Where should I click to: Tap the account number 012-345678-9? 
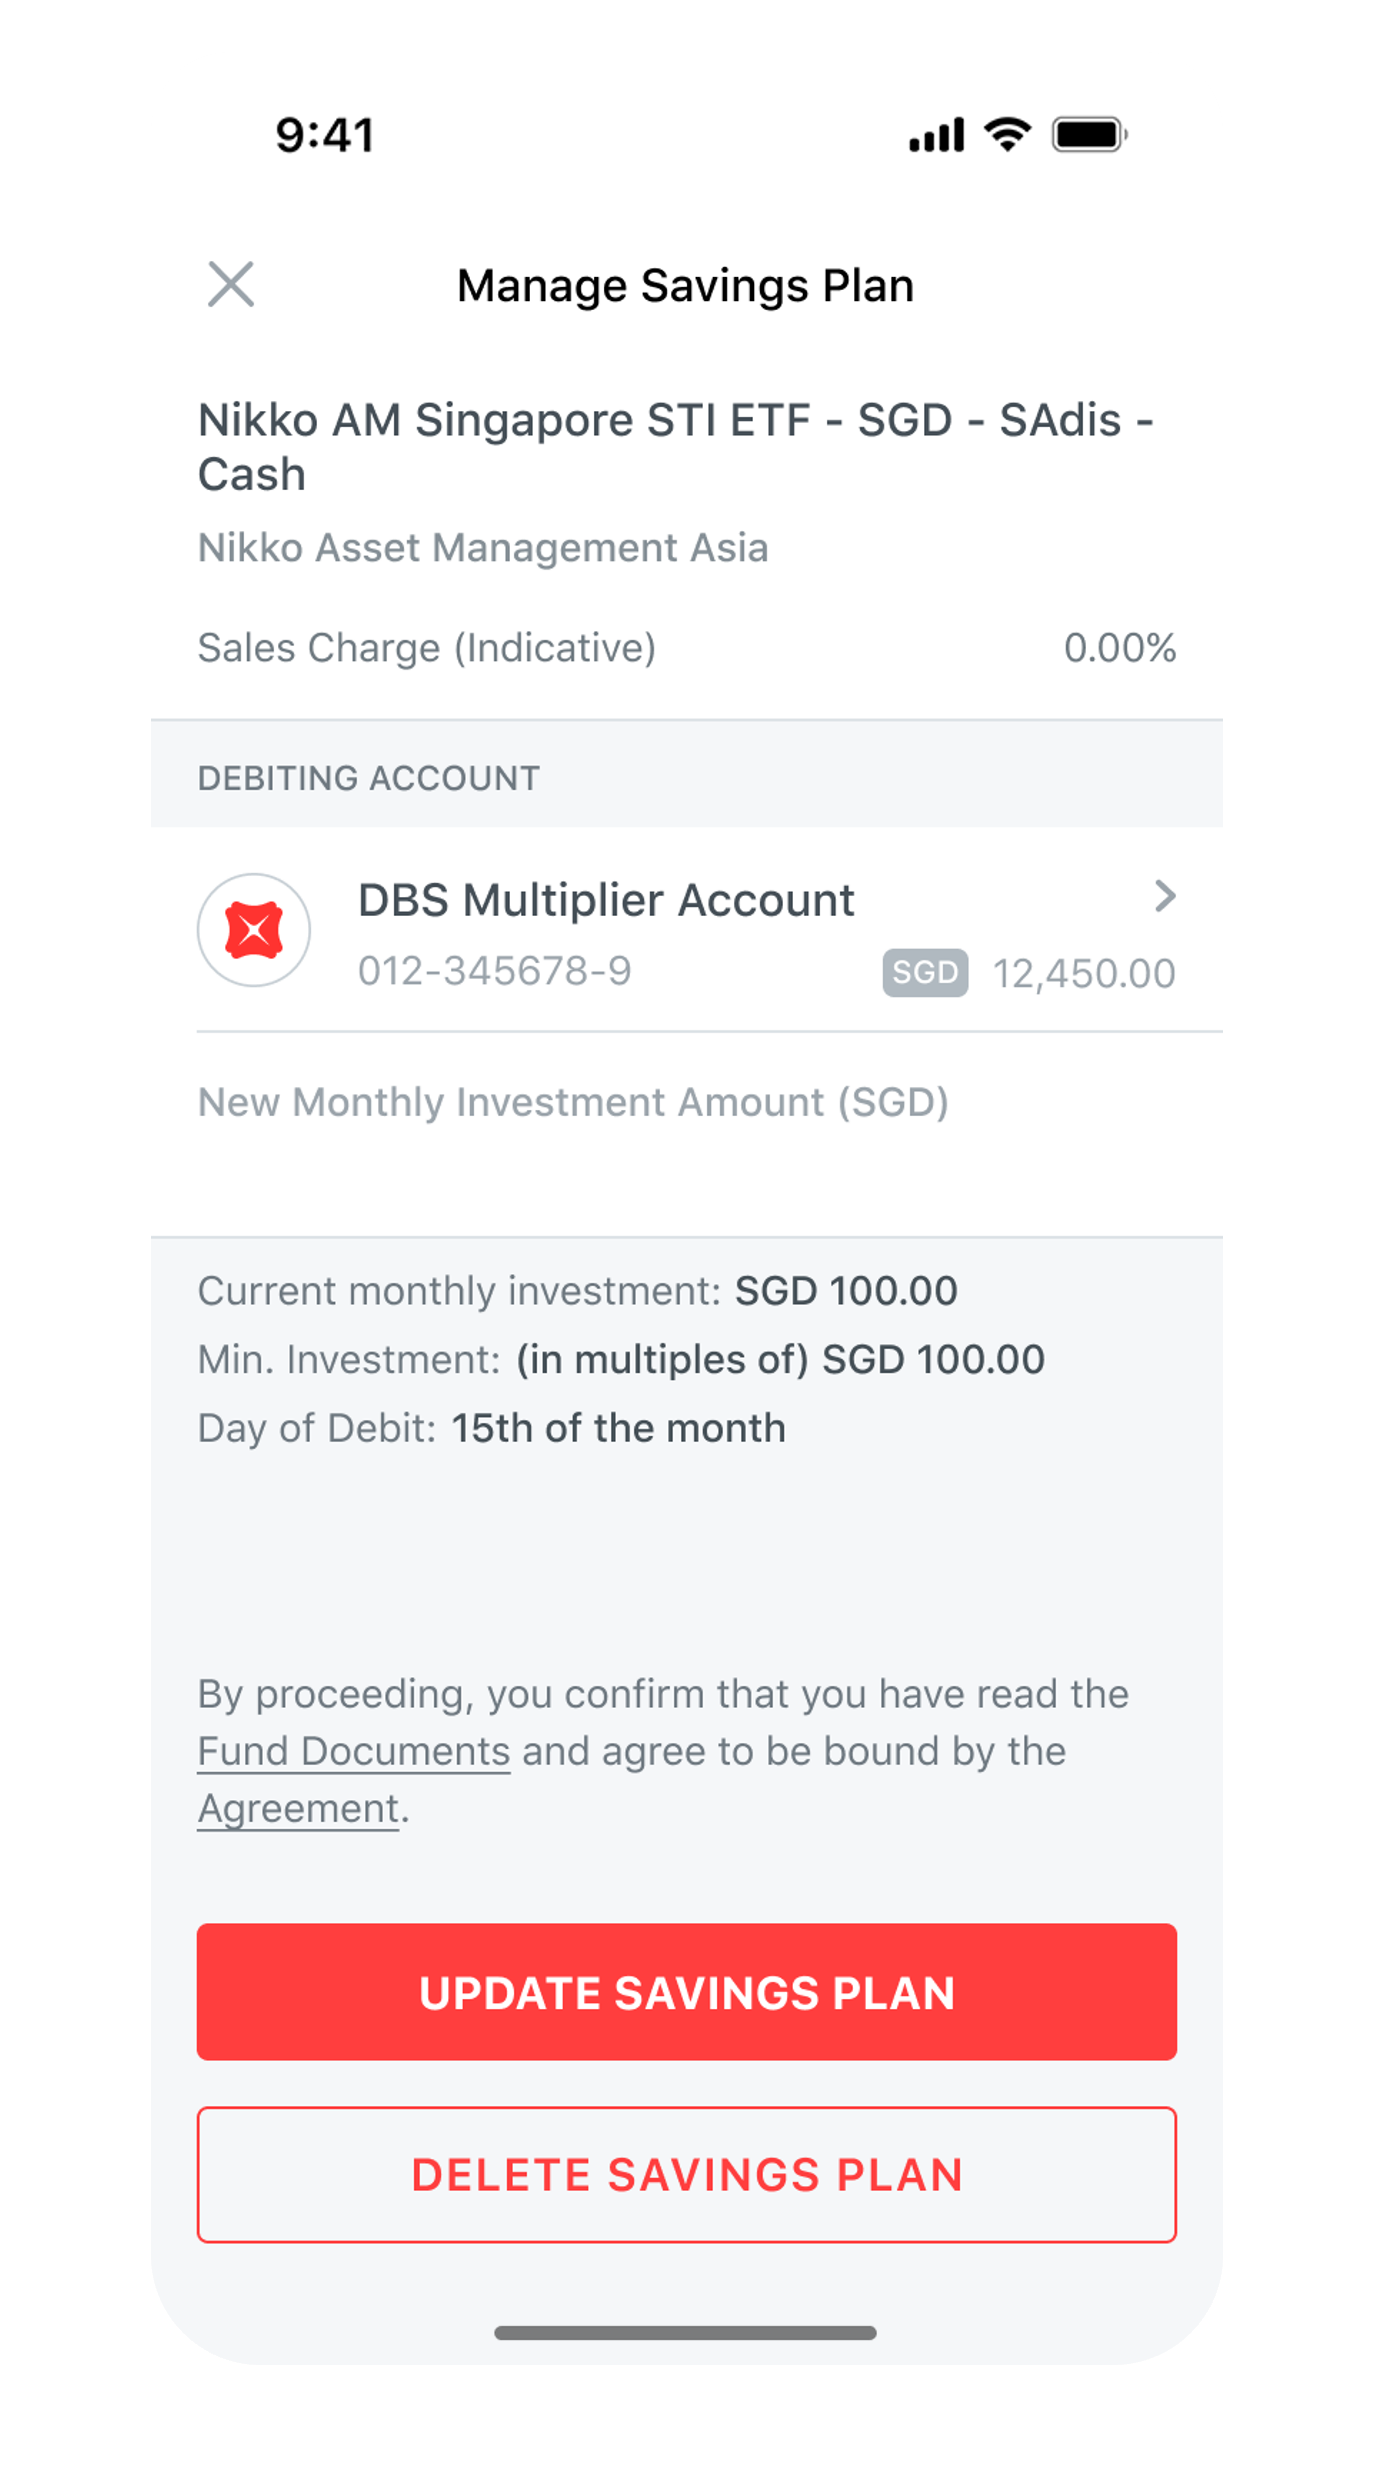(495, 971)
